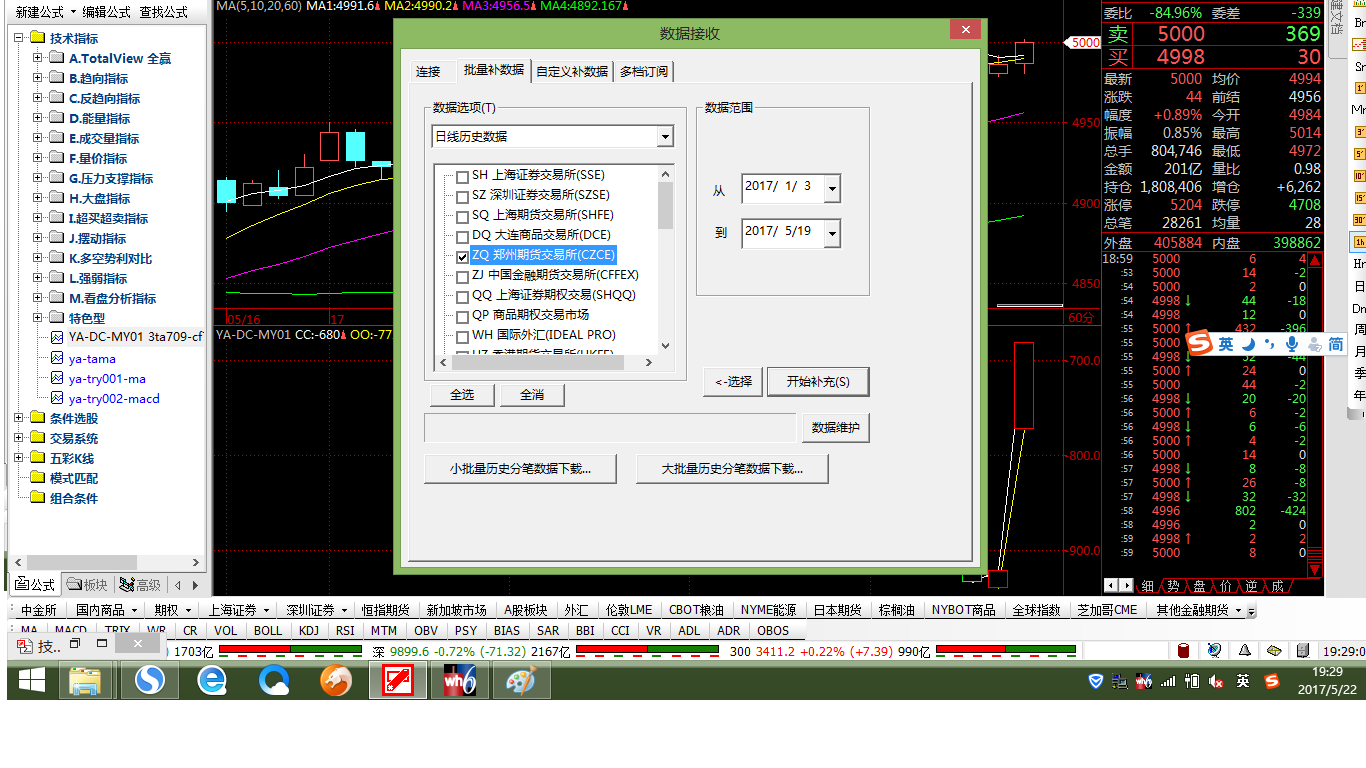Click the 全消 button

532,395
